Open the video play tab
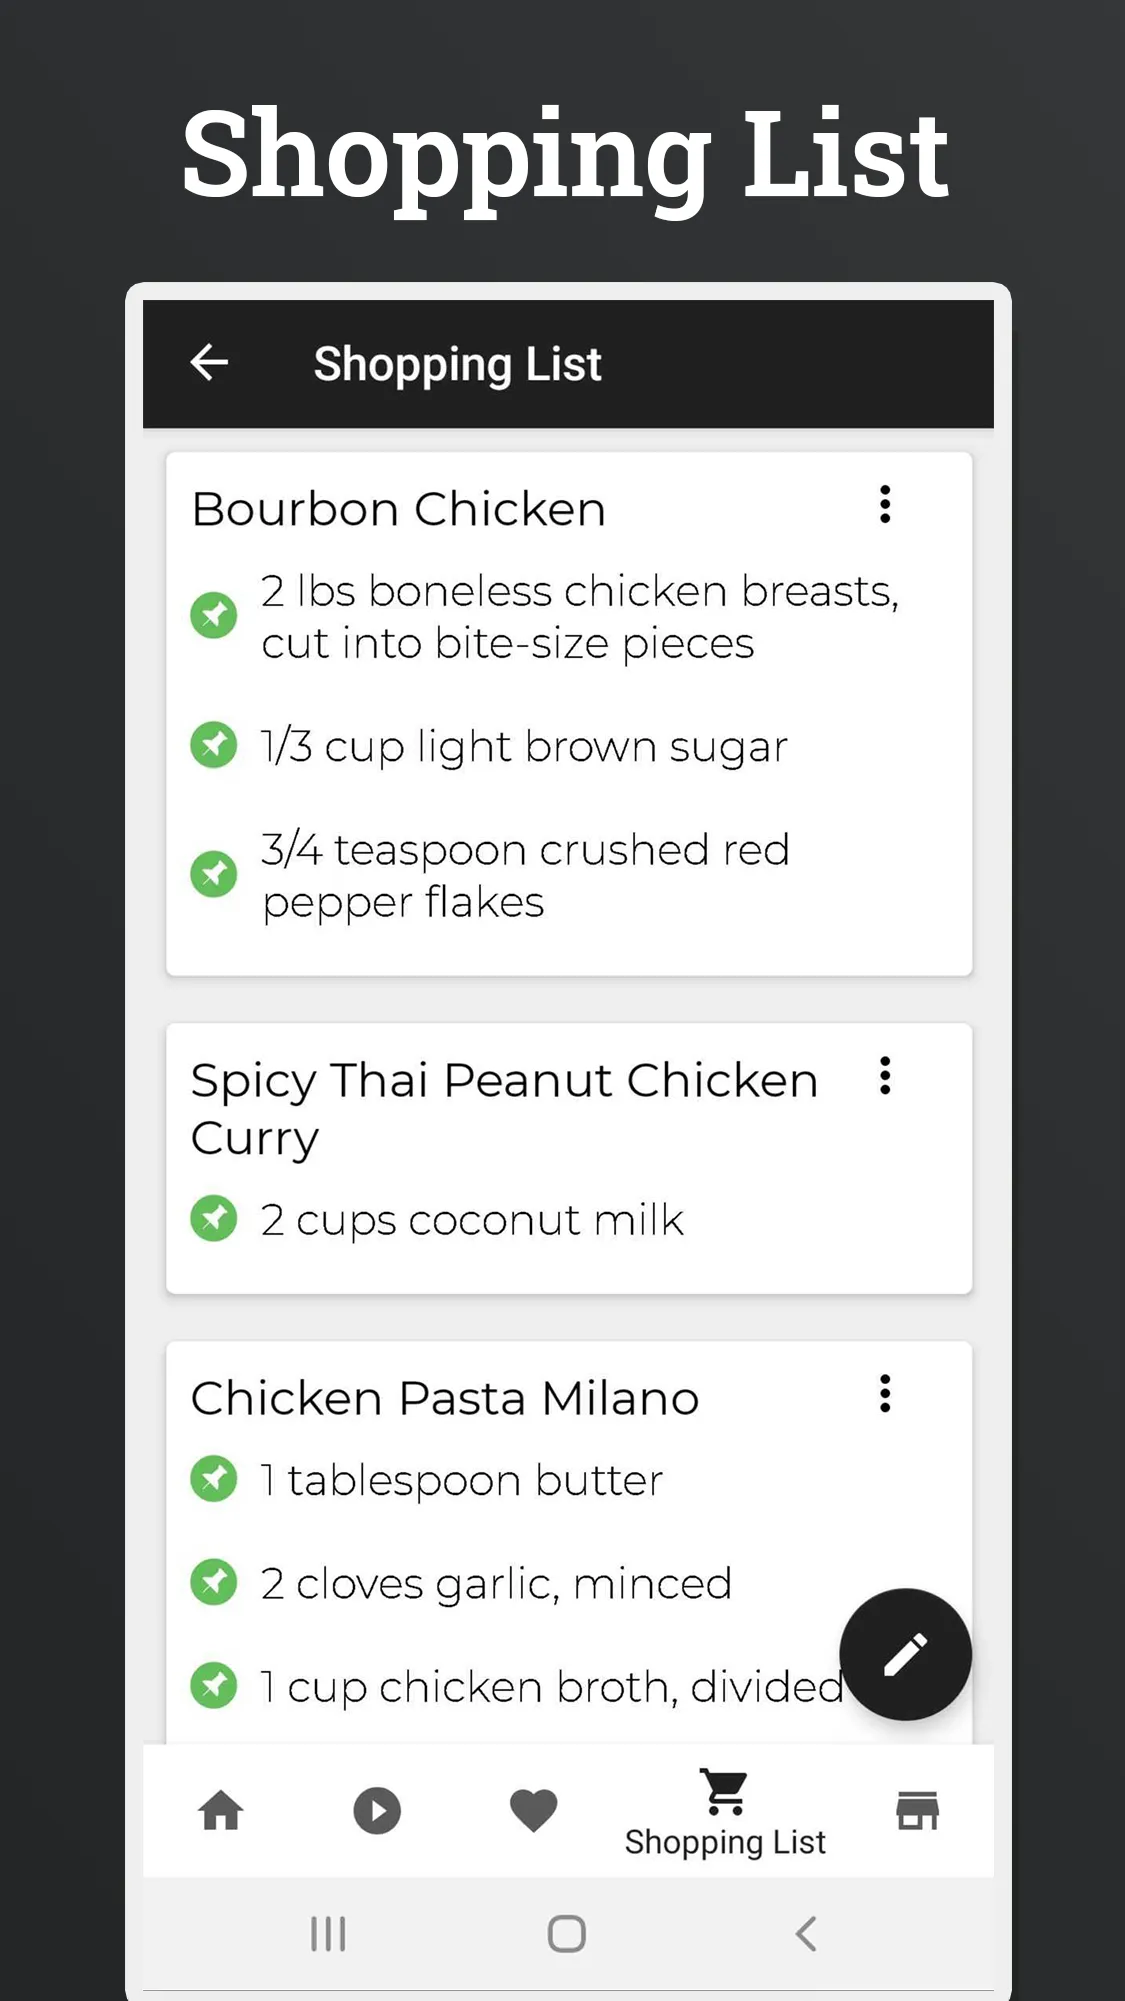 (x=377, y=1810)
